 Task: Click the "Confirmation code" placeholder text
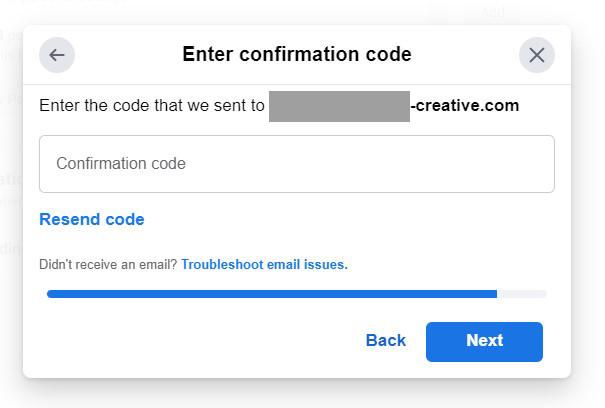(121, 164)
